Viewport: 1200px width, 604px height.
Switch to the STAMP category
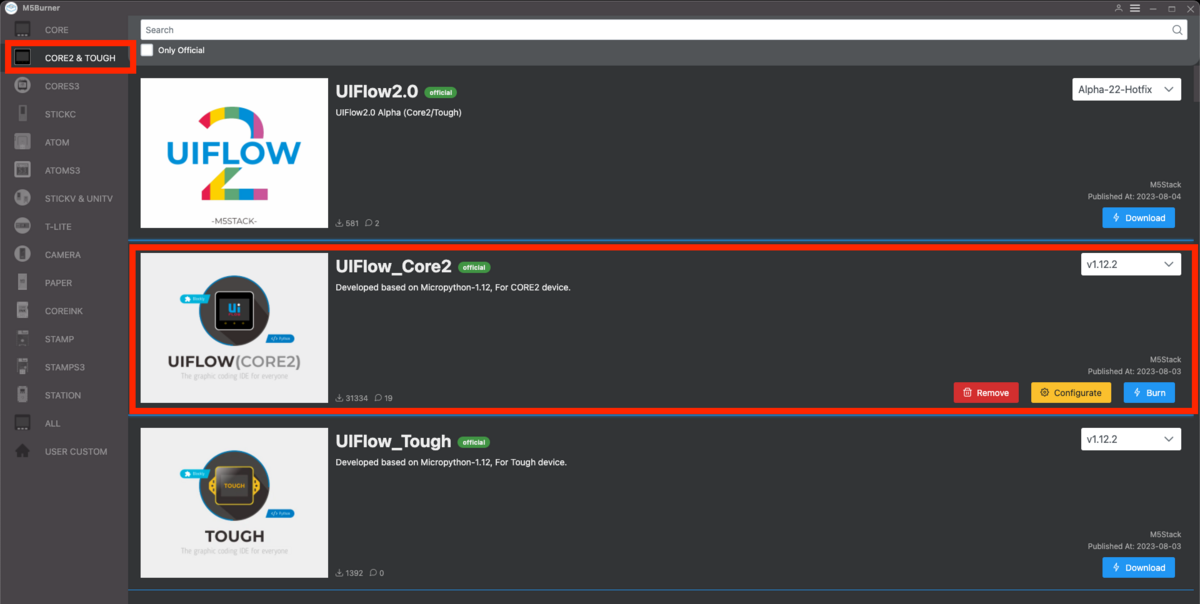(x=64, y=339)
